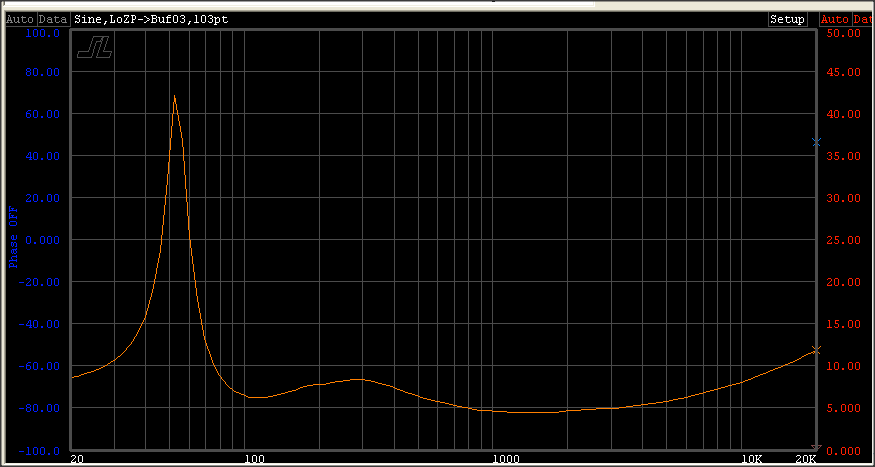The height and width of the screenshot is (467, 875).
Task: Click the blue -60.00 value on the left axis
Action: 39,366
